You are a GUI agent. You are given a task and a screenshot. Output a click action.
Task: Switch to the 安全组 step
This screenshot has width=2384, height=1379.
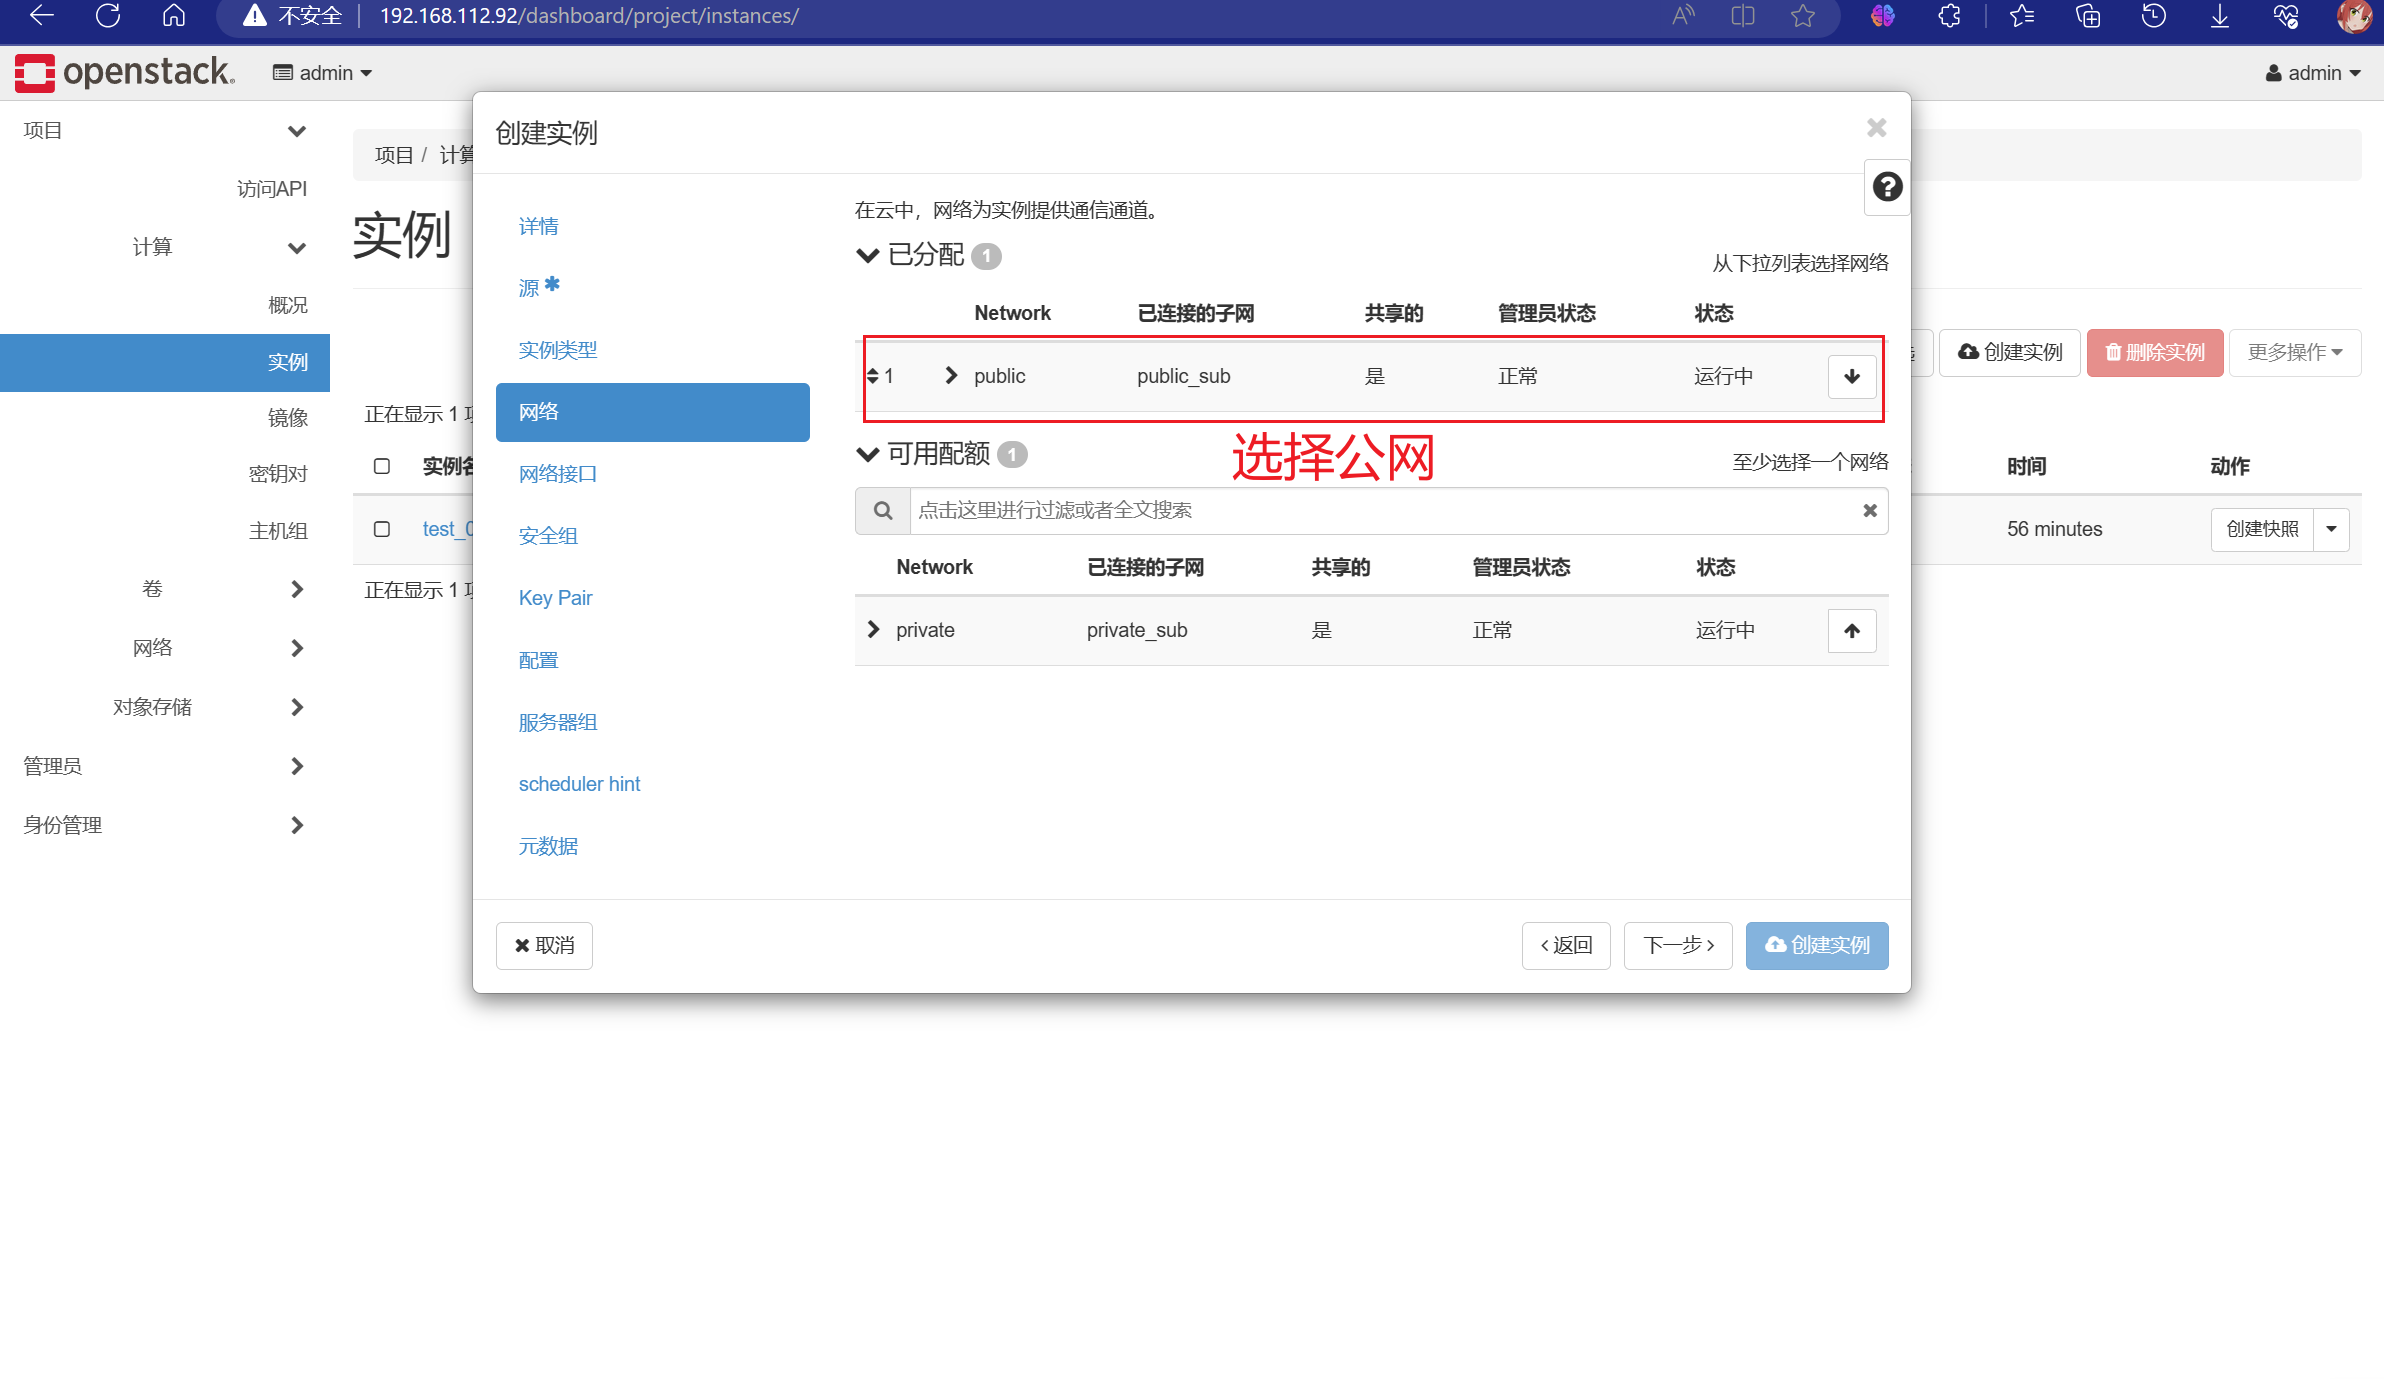pyautogui.click(x=548, y=535)
